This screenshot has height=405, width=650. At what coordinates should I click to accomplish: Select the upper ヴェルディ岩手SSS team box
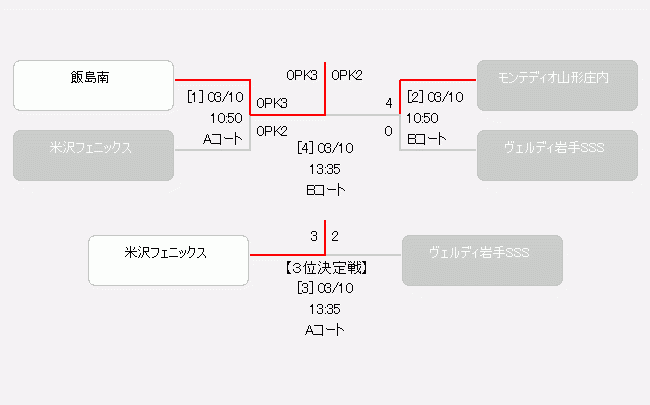557,155
